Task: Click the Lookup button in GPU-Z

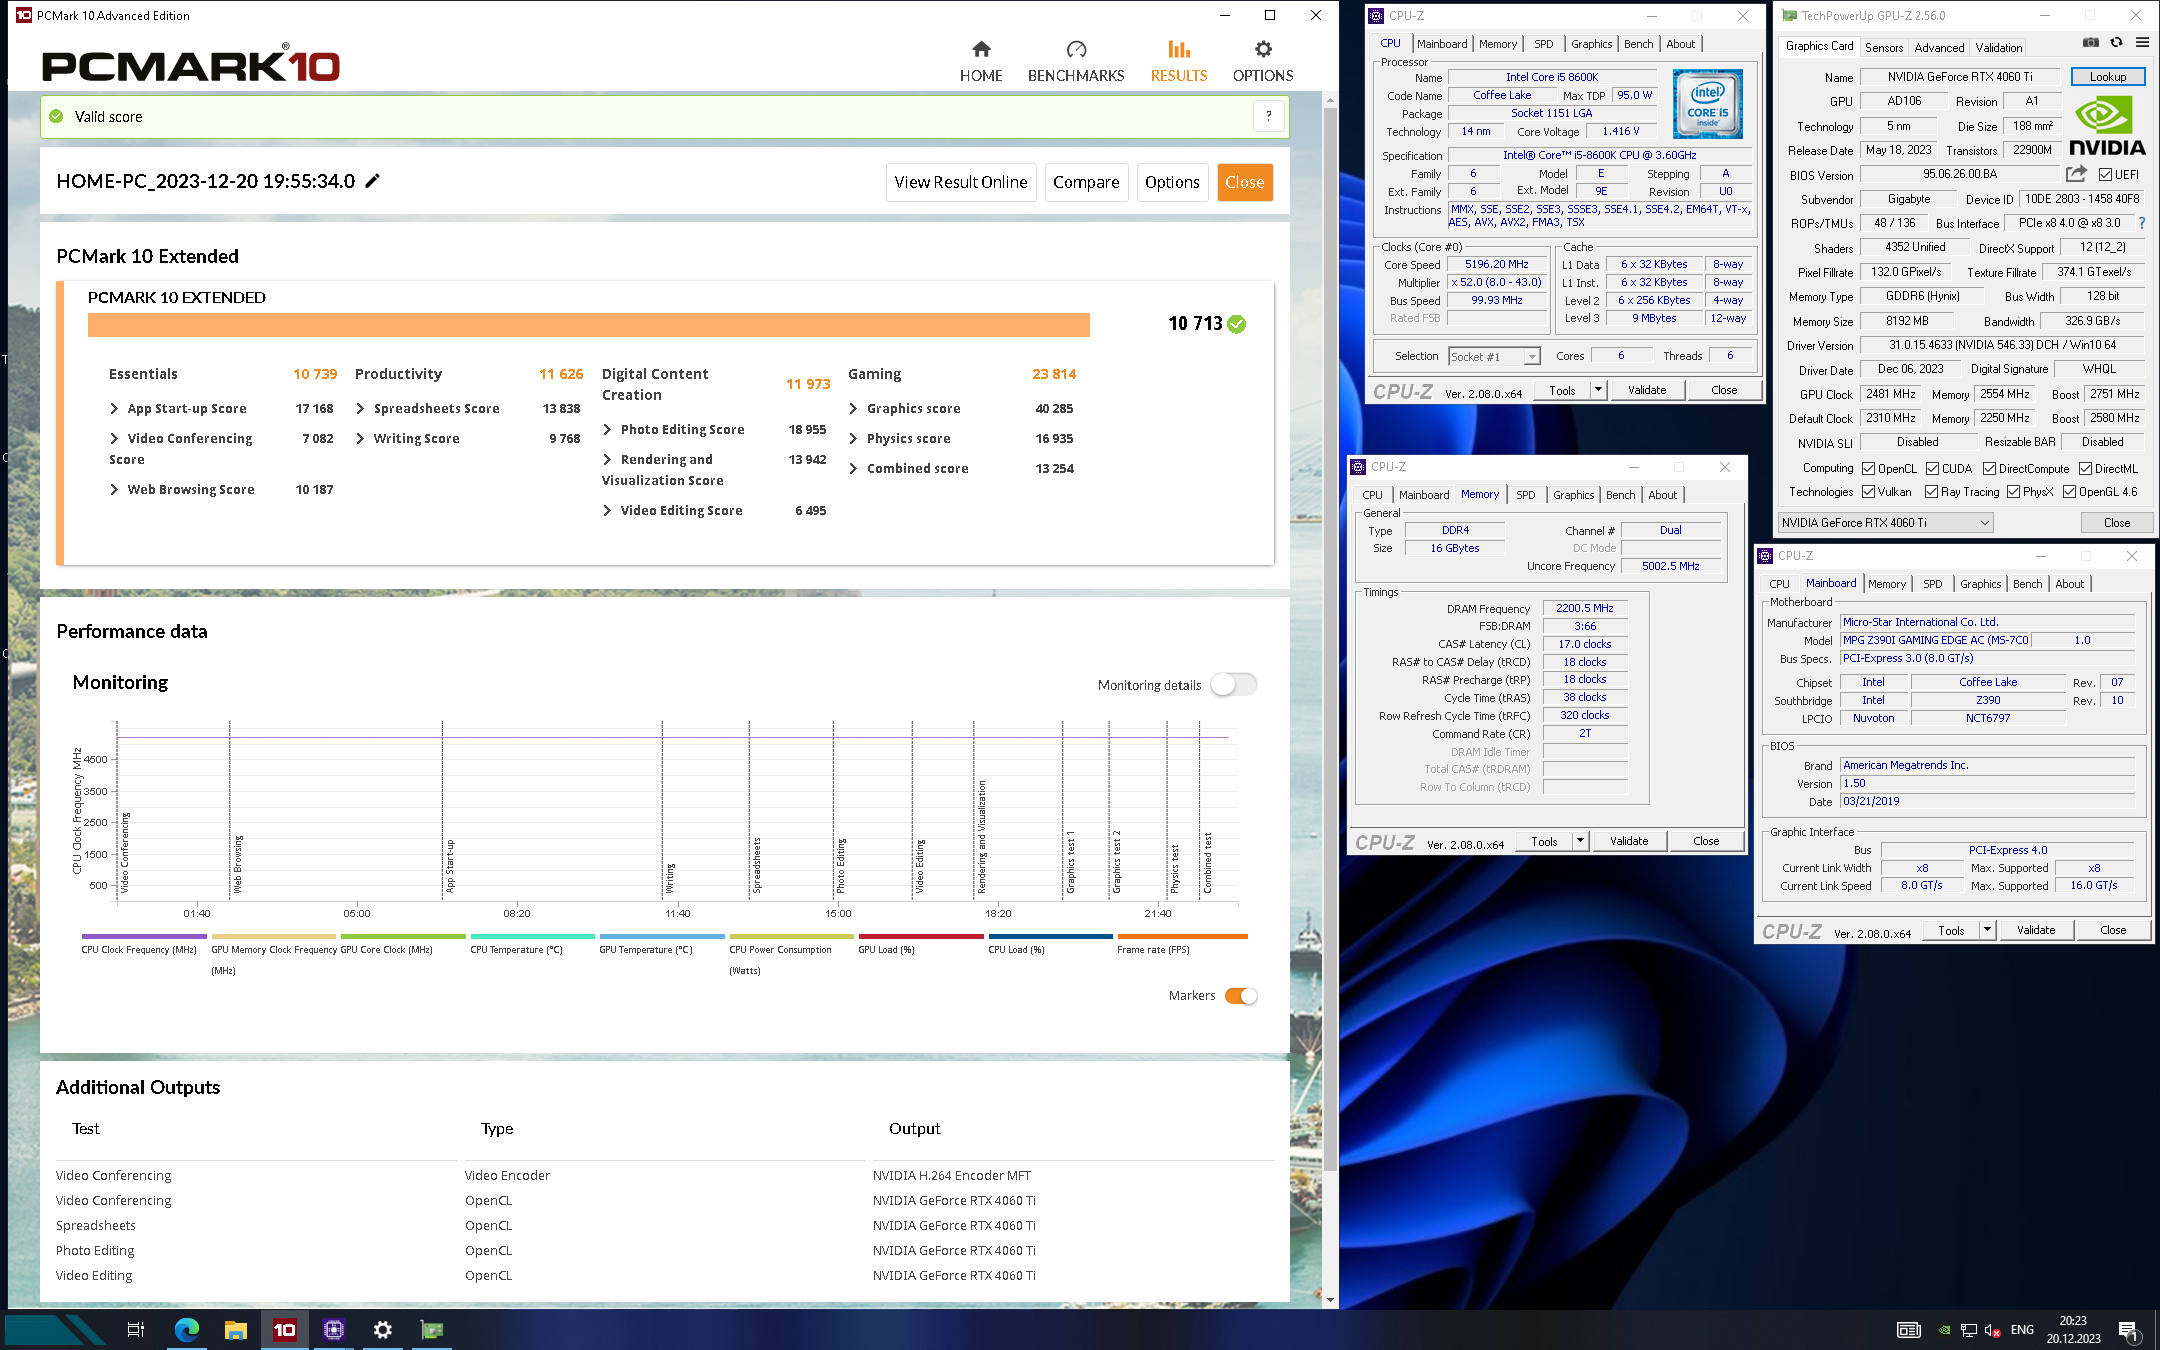Action: pyautogui.click(x=2108, y=77)
